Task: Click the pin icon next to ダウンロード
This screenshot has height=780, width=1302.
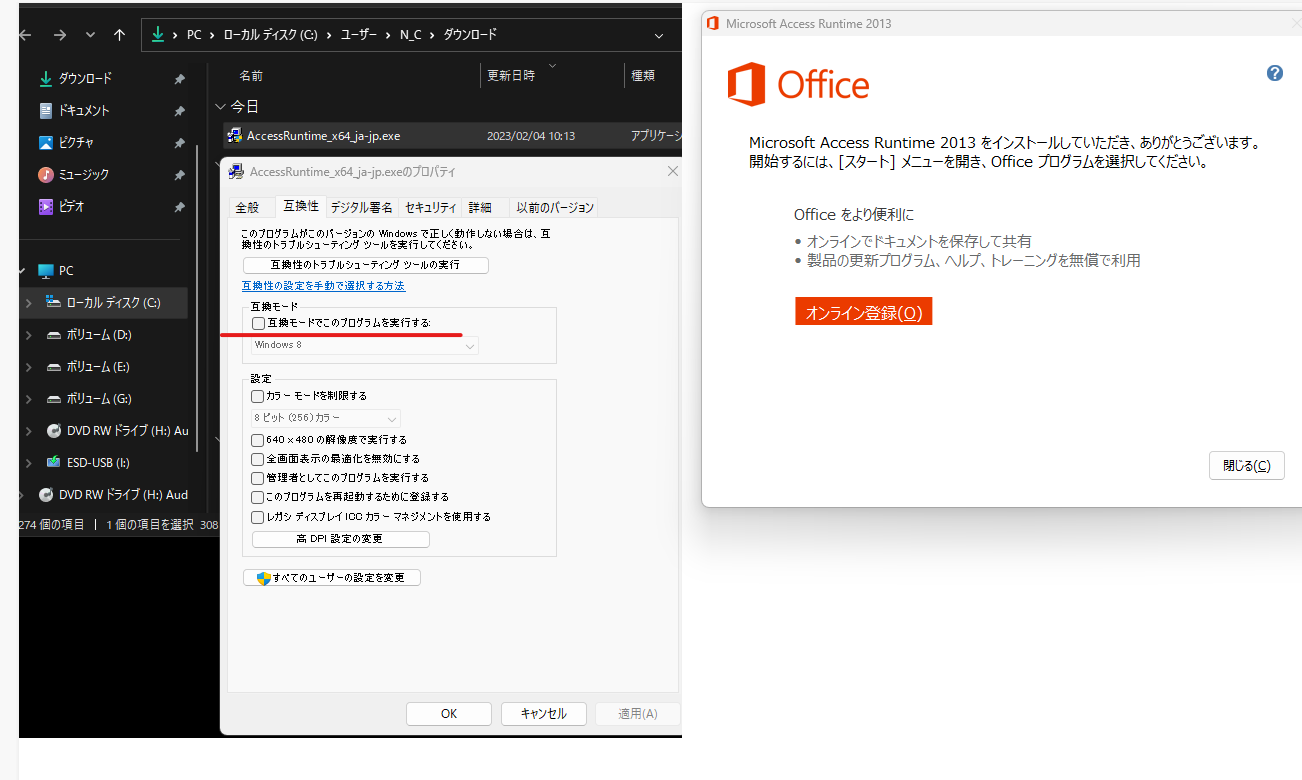Action: click(179, 79)
